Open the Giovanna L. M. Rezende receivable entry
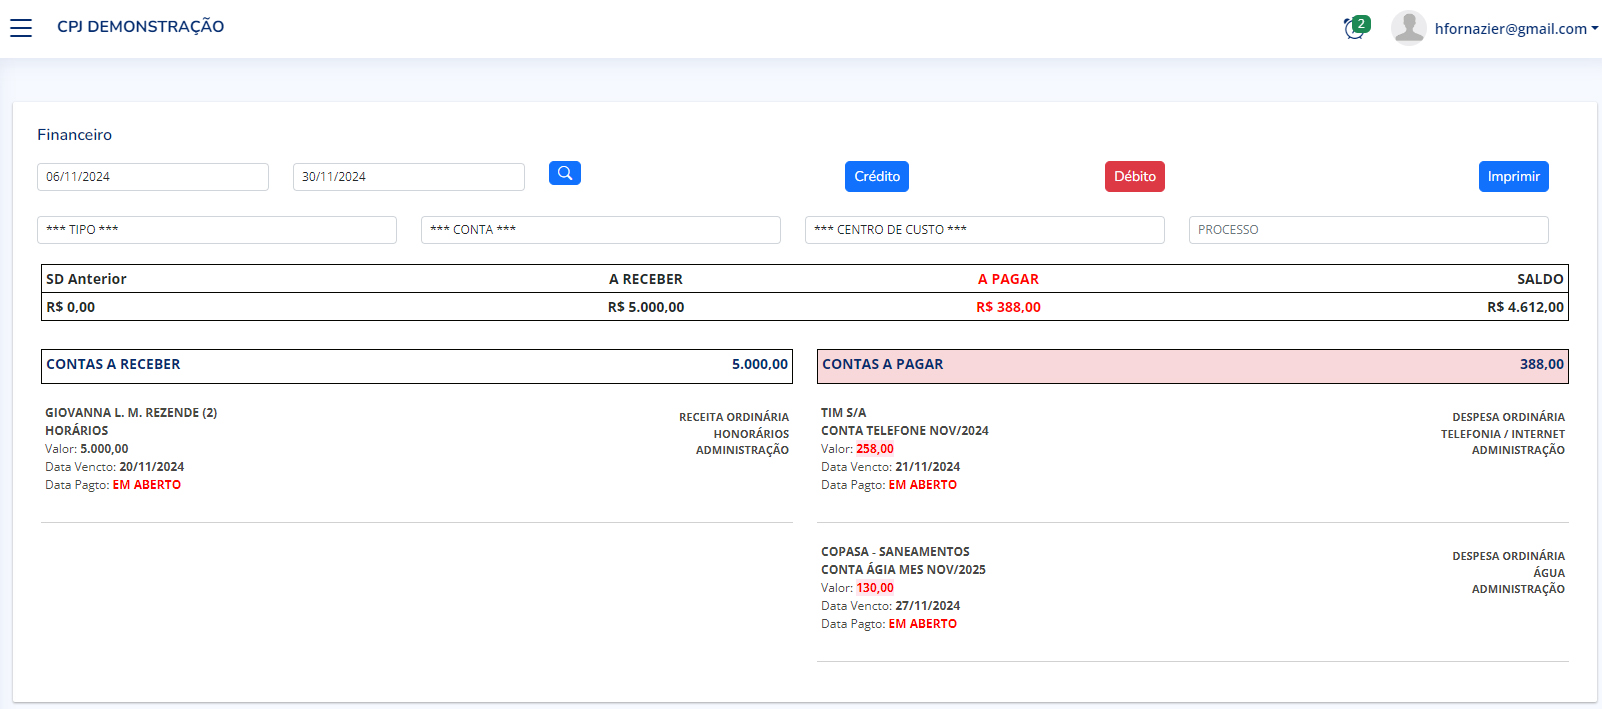 (131, 413)
